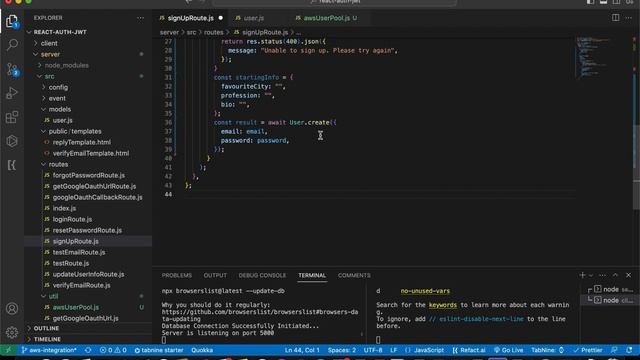Expand the event folder
Viewport: 640px width, 360px height.
57,98
